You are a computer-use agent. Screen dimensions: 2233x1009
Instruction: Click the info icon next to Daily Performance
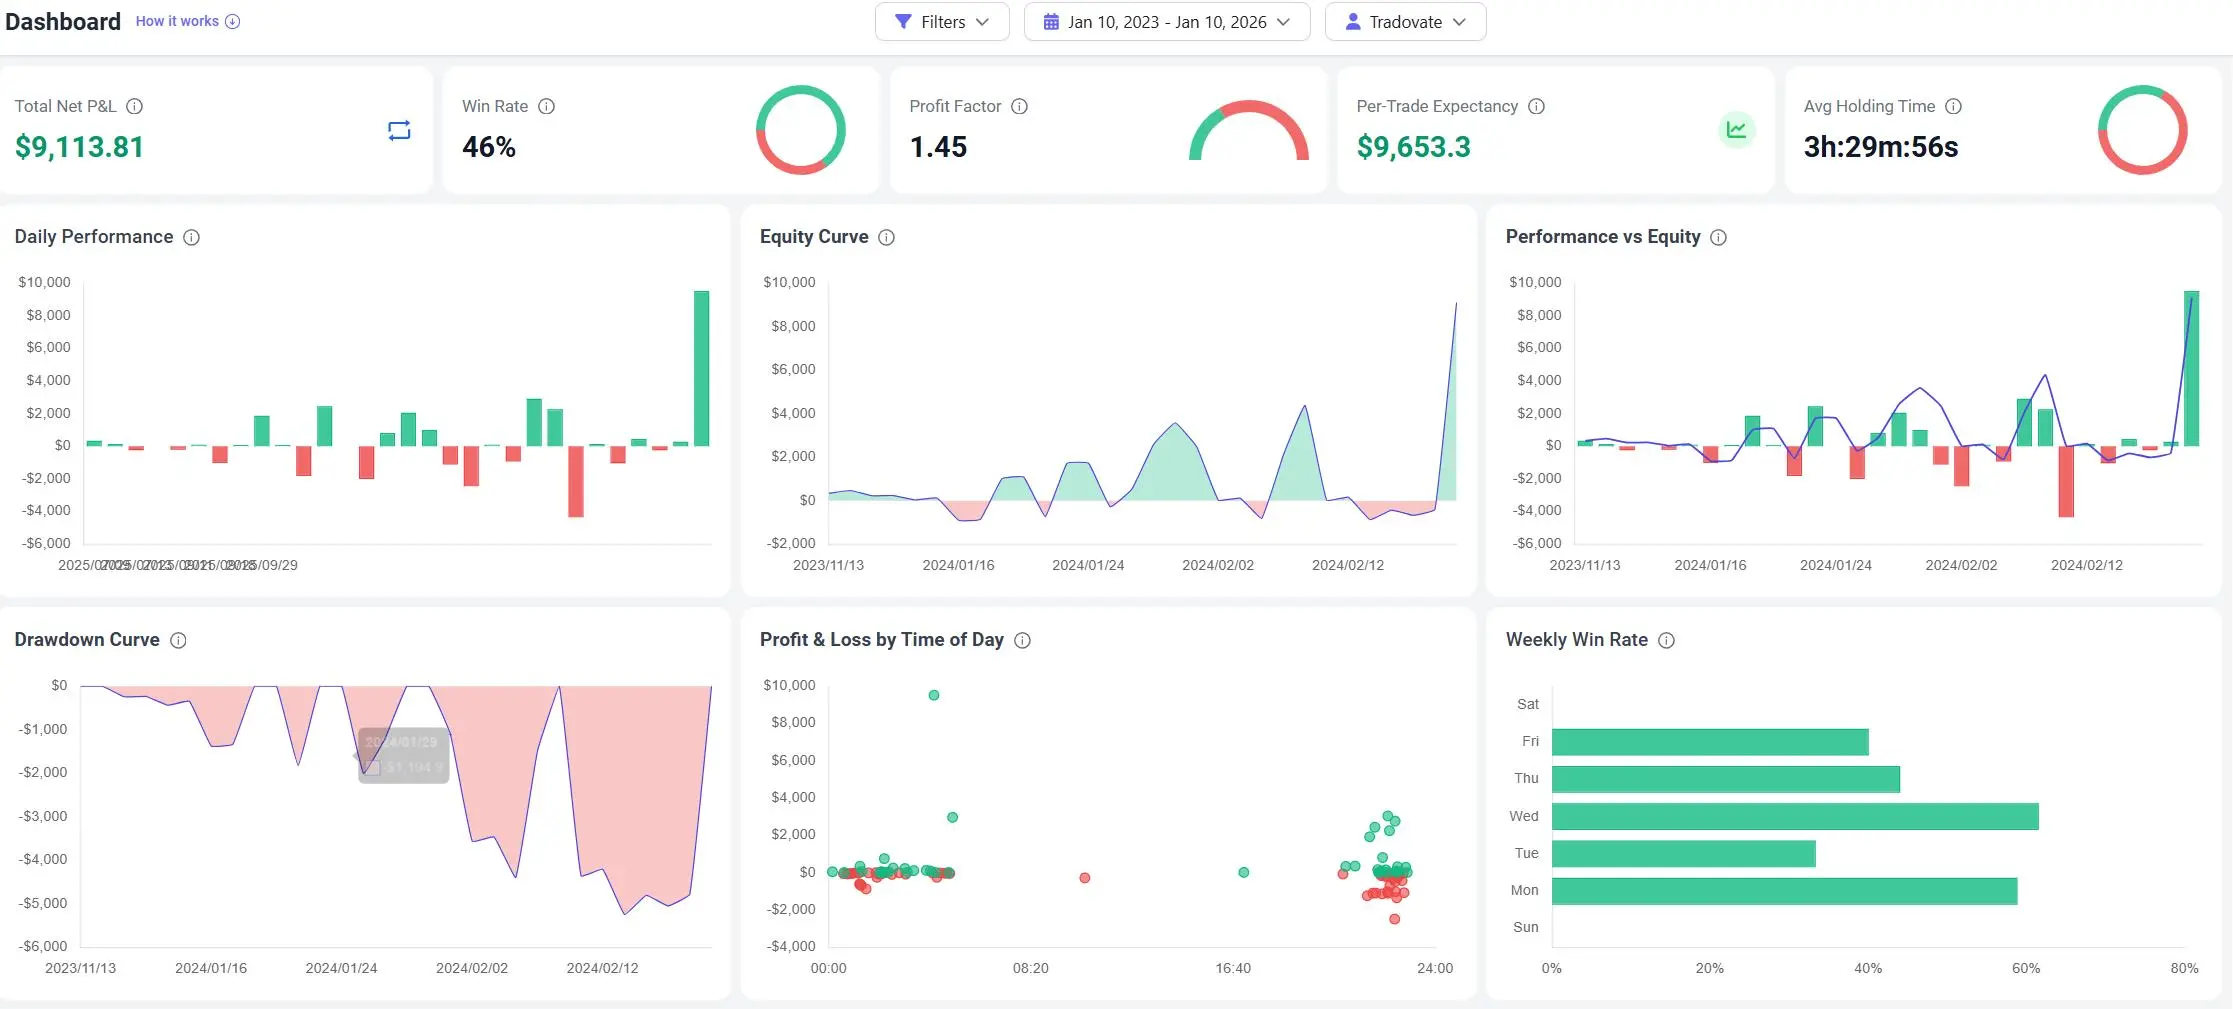(191, 237)
